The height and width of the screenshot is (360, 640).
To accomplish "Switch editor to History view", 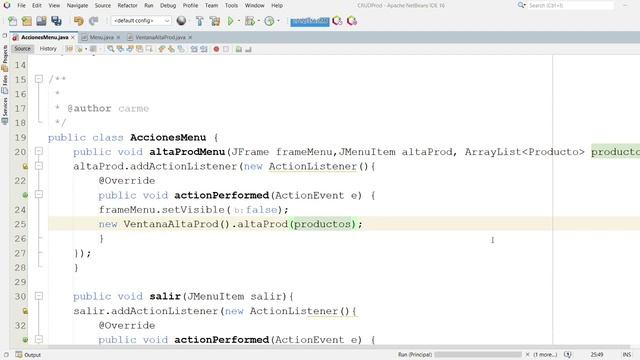I will (48, 49).
